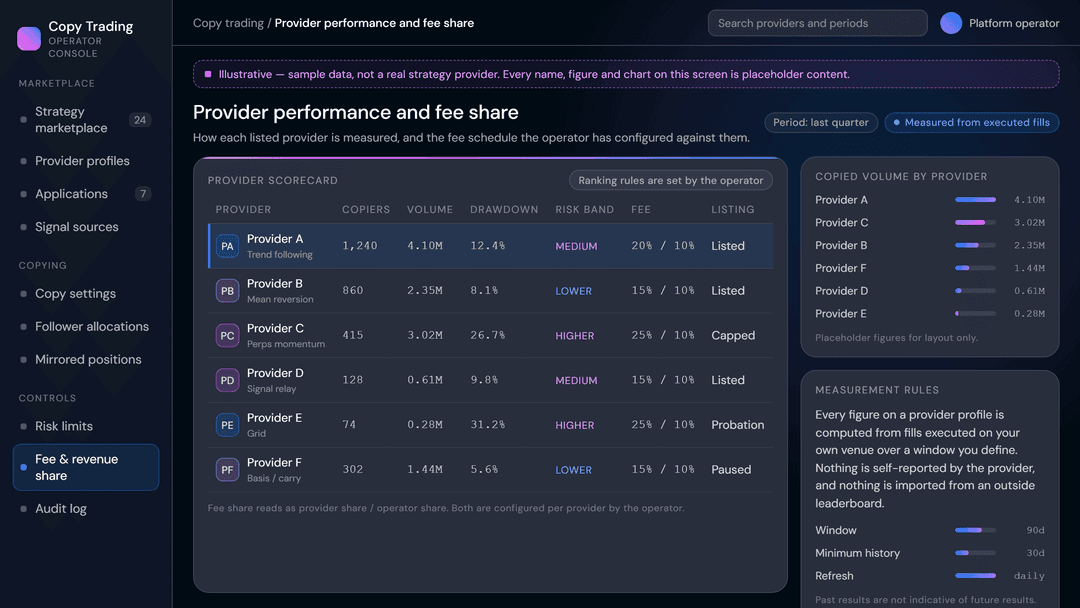Select Provider E name in the scorecard
Viewport: 1080px width, 608px height.
tap(274, 418)
